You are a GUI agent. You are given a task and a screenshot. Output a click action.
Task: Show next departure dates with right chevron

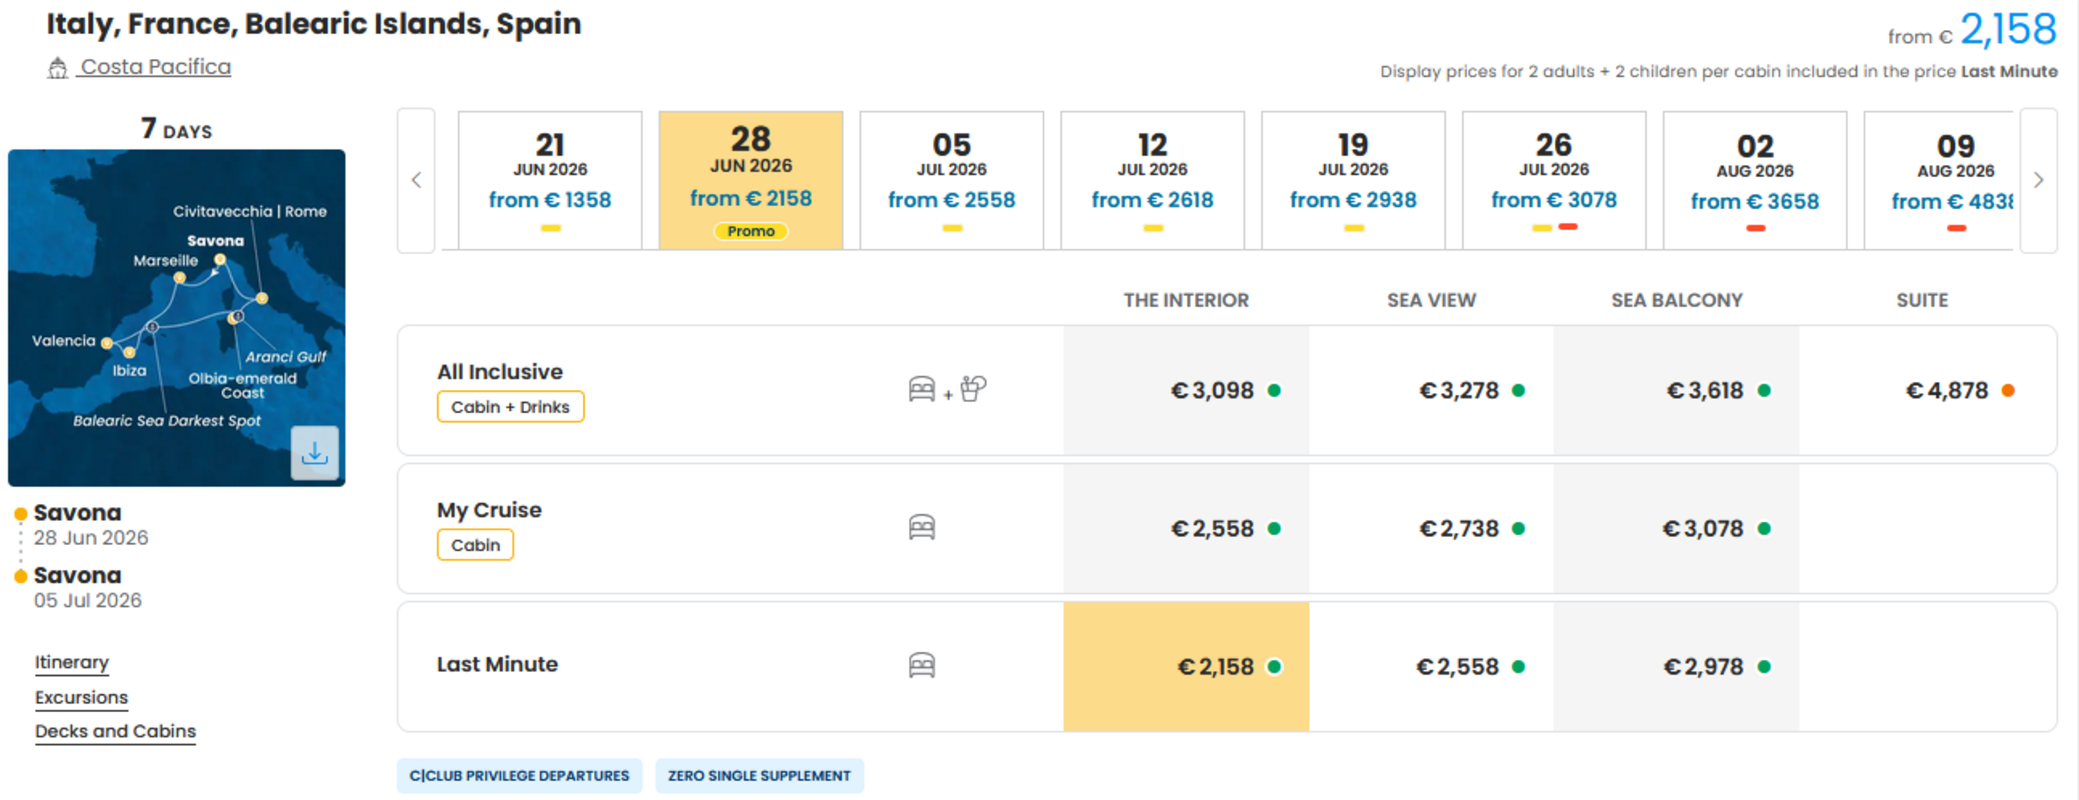coord(2038,180)
